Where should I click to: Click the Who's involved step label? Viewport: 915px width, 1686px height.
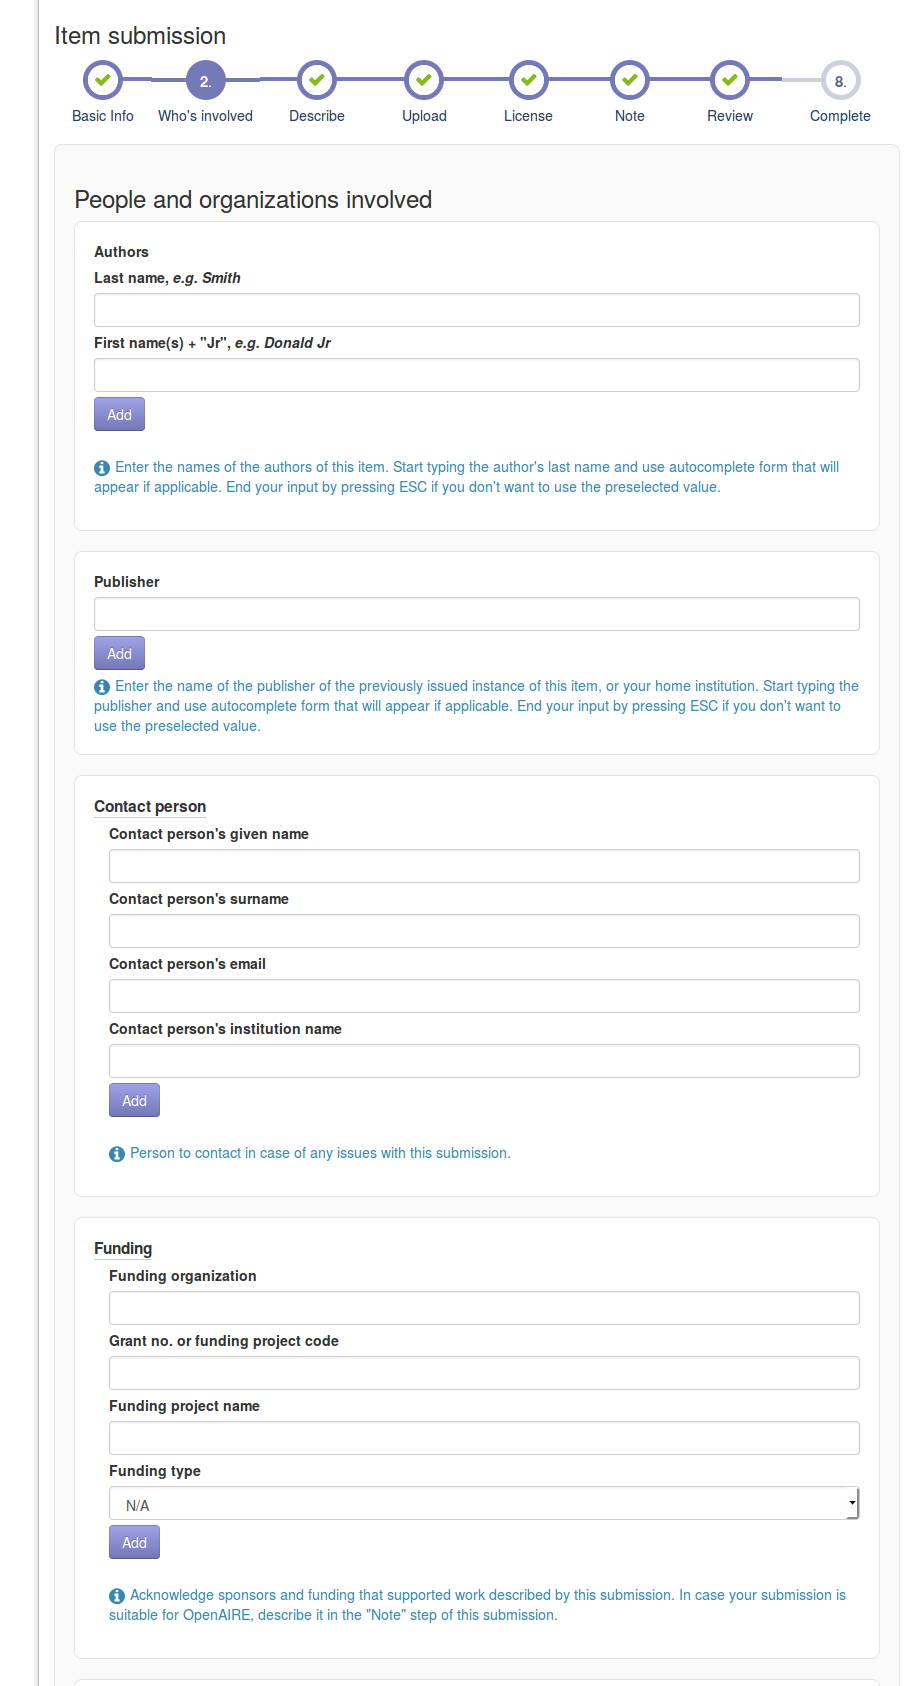[x=205, y=116]
